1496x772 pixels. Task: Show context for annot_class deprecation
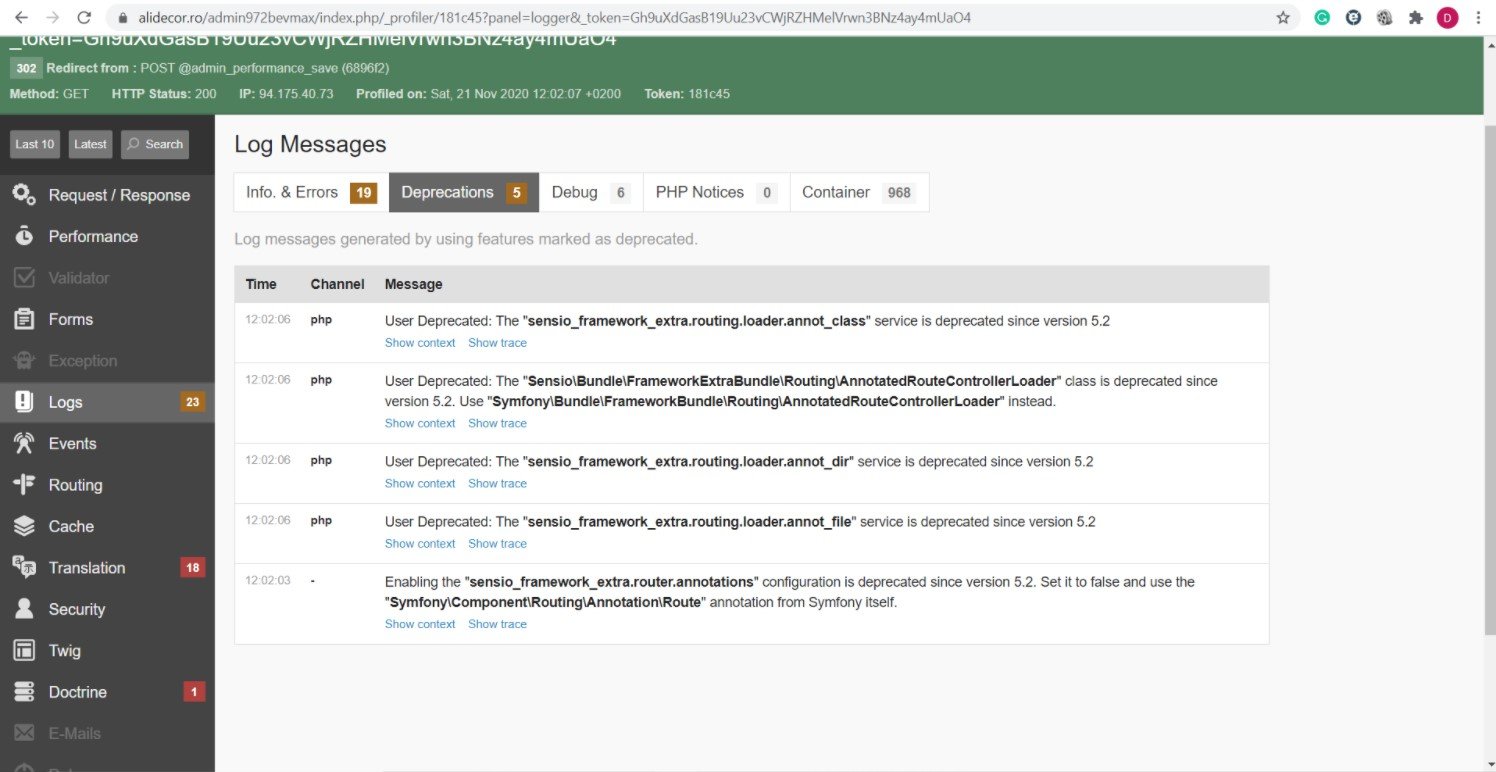pyautogui.click(x=420, y=343)
